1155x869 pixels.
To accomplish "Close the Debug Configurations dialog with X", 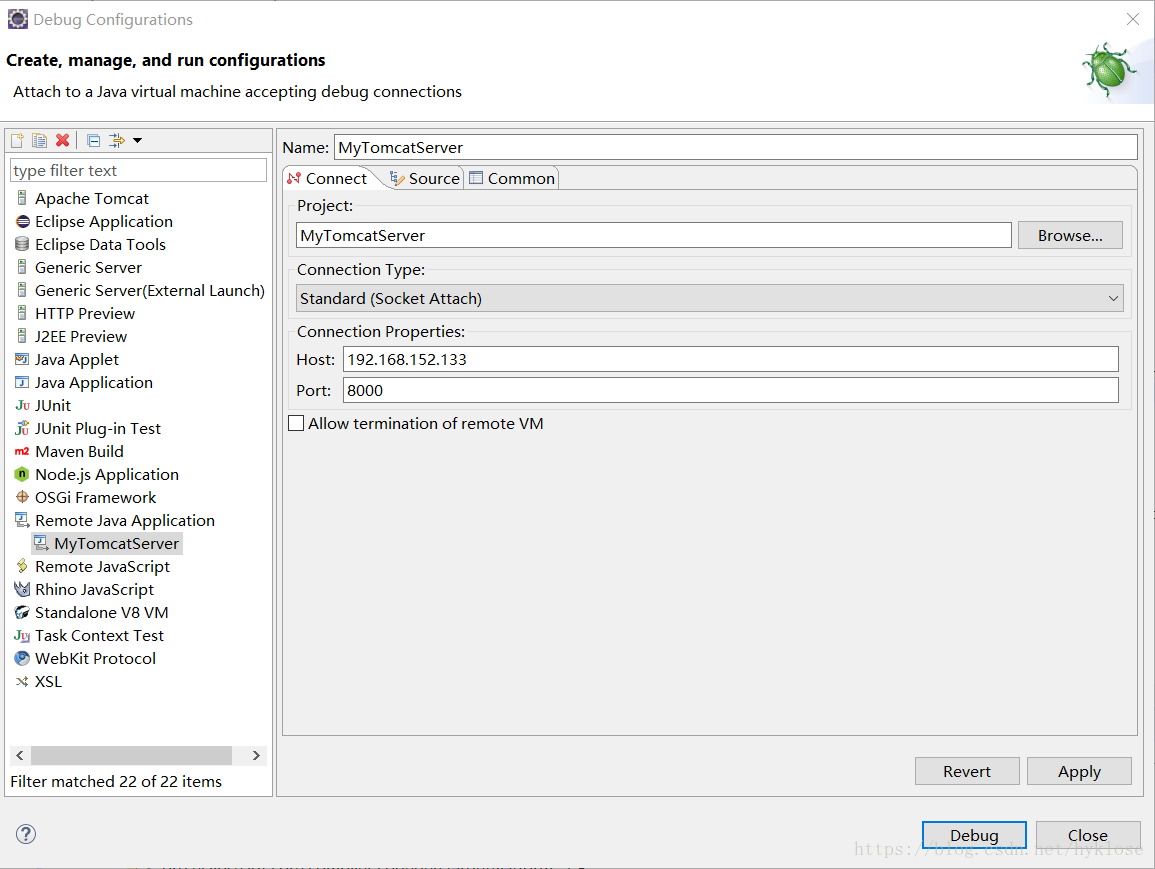I will 1133,19.
